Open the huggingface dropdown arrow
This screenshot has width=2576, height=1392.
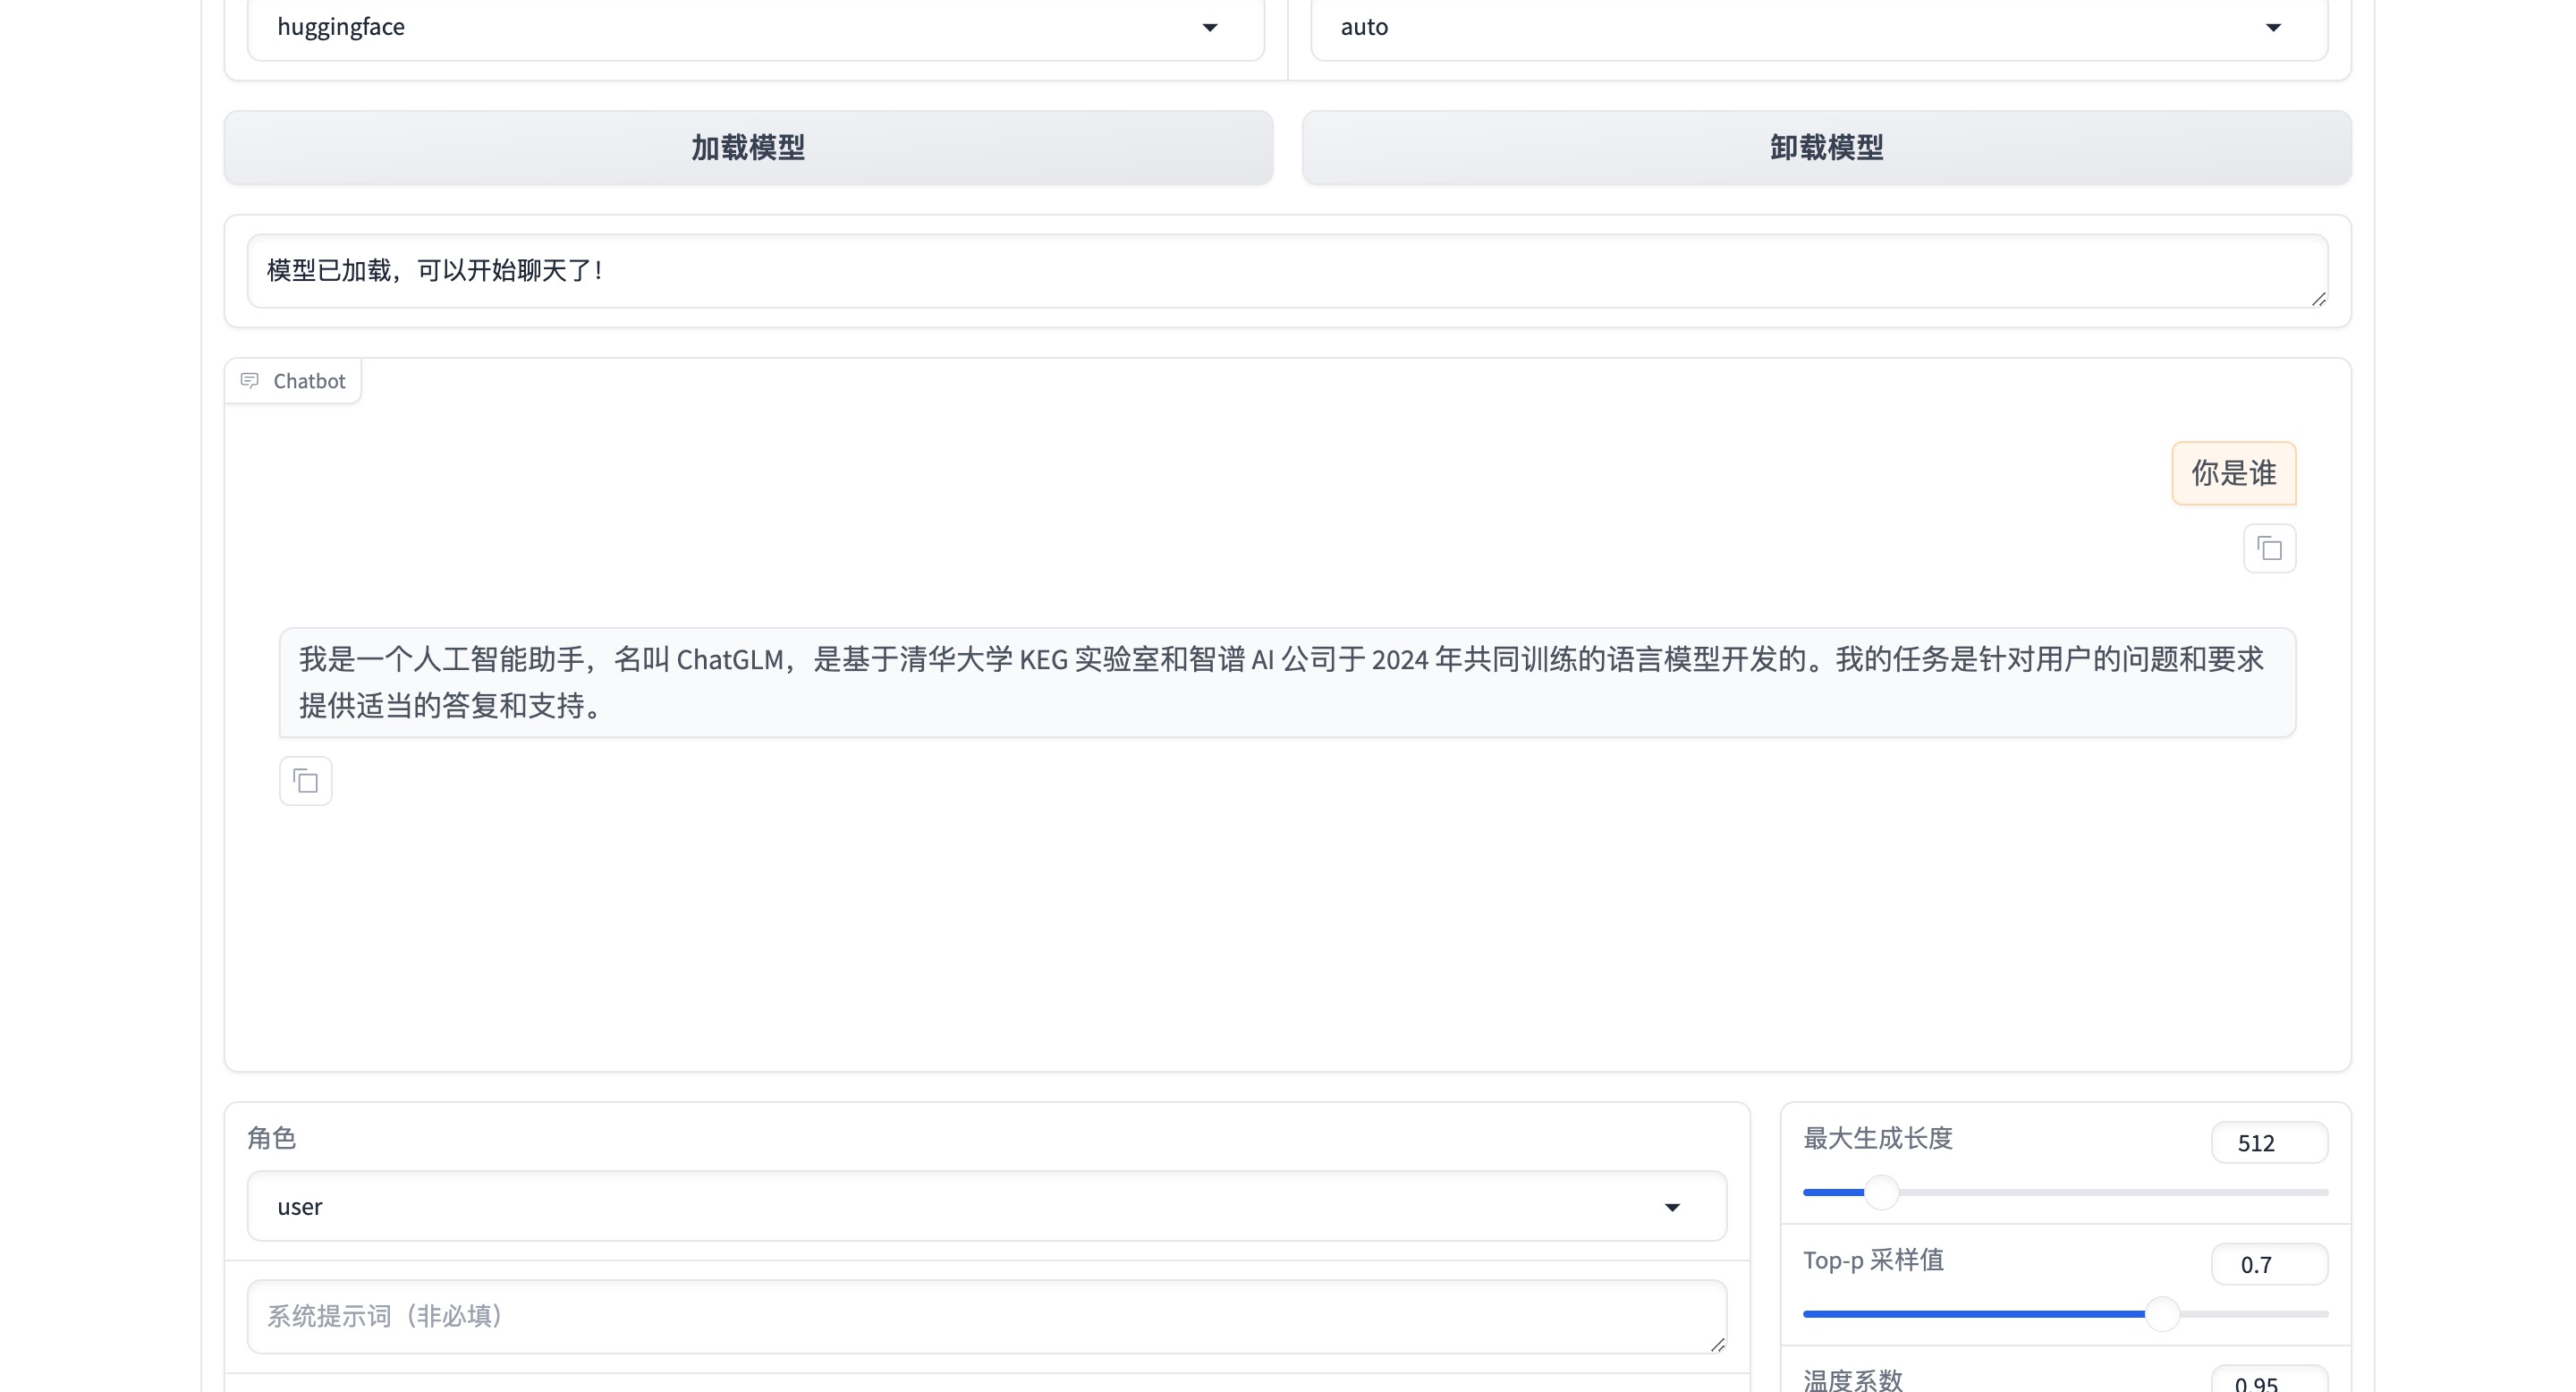1209,27
